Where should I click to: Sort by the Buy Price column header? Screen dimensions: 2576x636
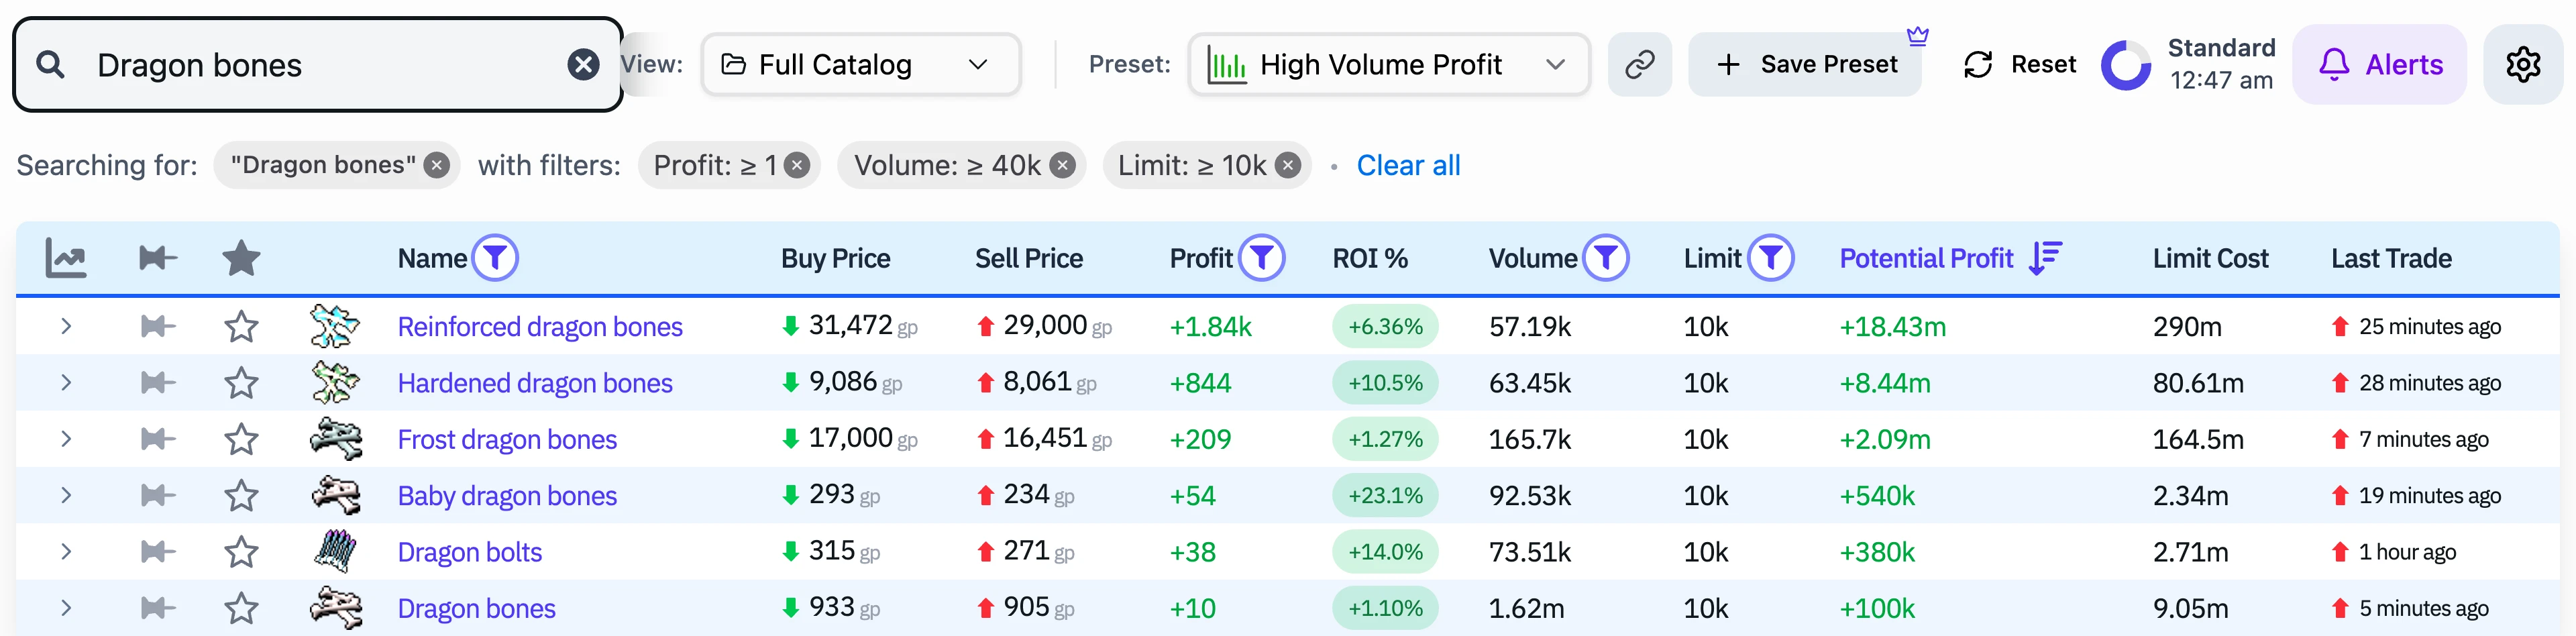point(835,259)
